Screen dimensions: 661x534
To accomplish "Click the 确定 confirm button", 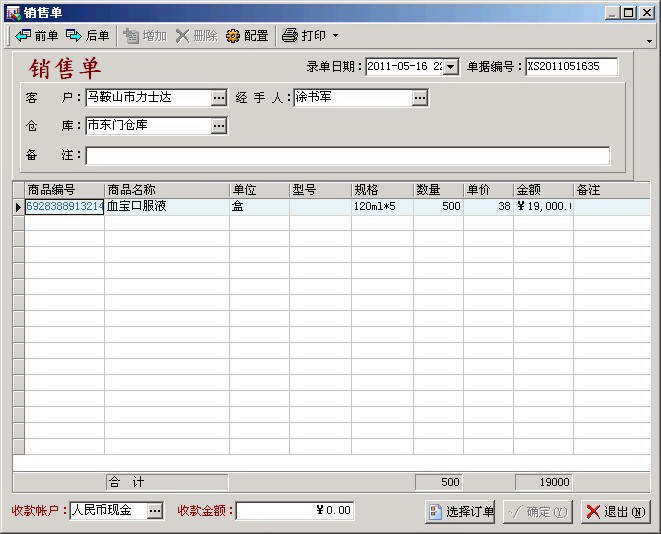I will (x=537, y=512).
